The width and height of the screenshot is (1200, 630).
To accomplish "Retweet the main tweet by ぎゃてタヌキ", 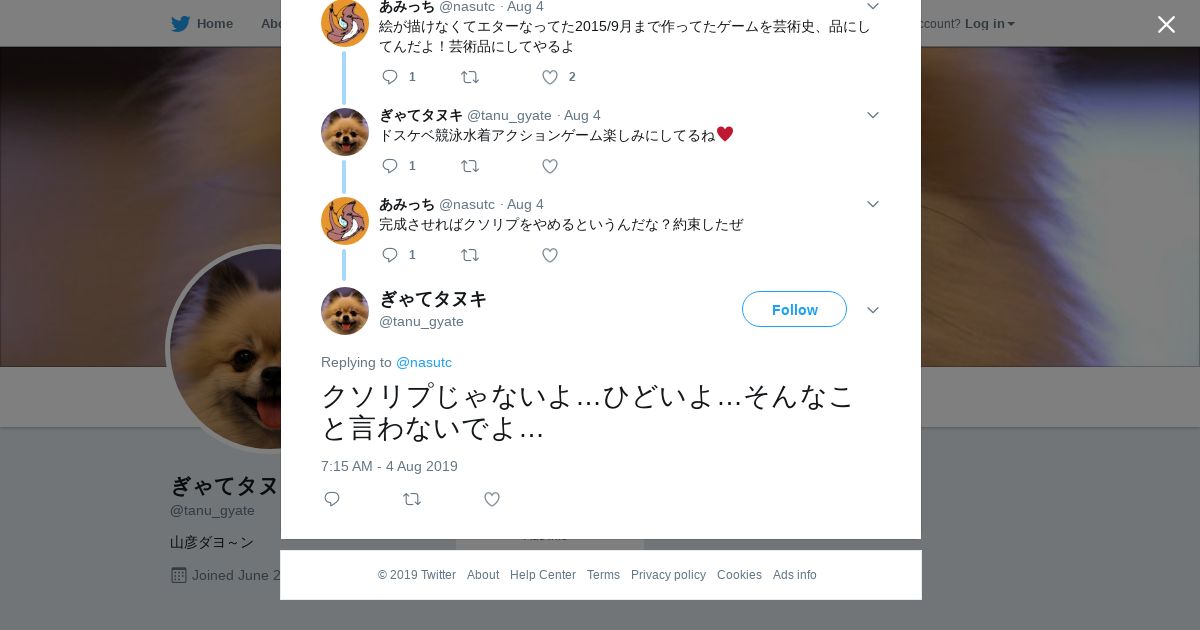I will (412, 499).
